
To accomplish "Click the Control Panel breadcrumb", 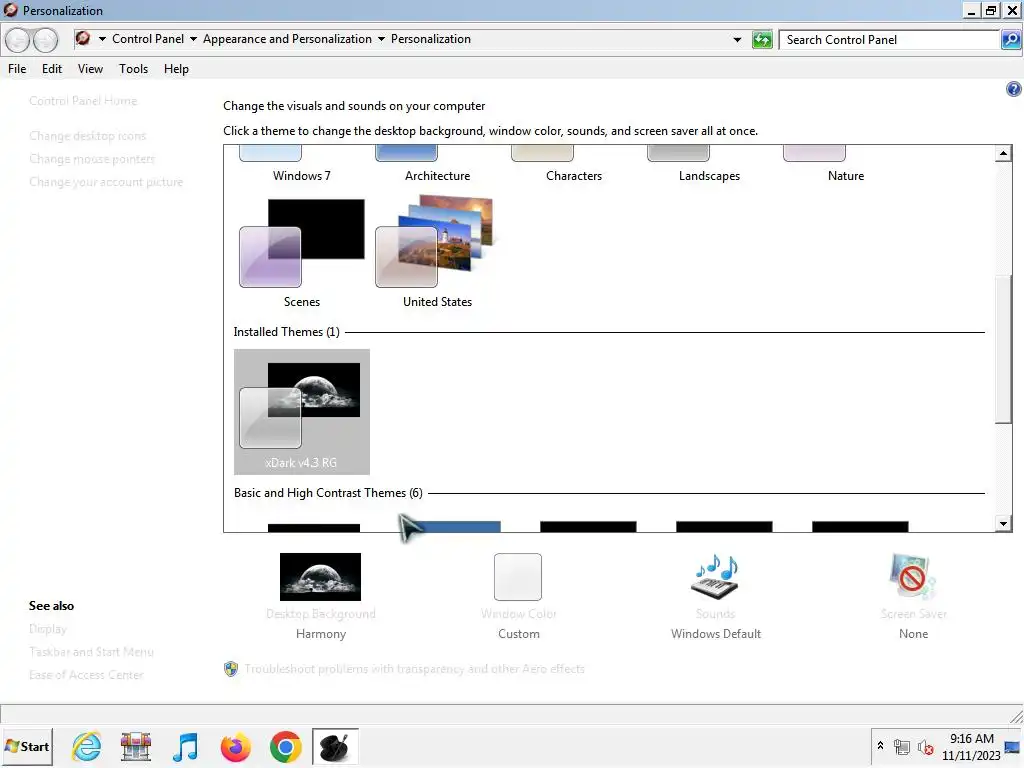I will (x=148, y=39).
